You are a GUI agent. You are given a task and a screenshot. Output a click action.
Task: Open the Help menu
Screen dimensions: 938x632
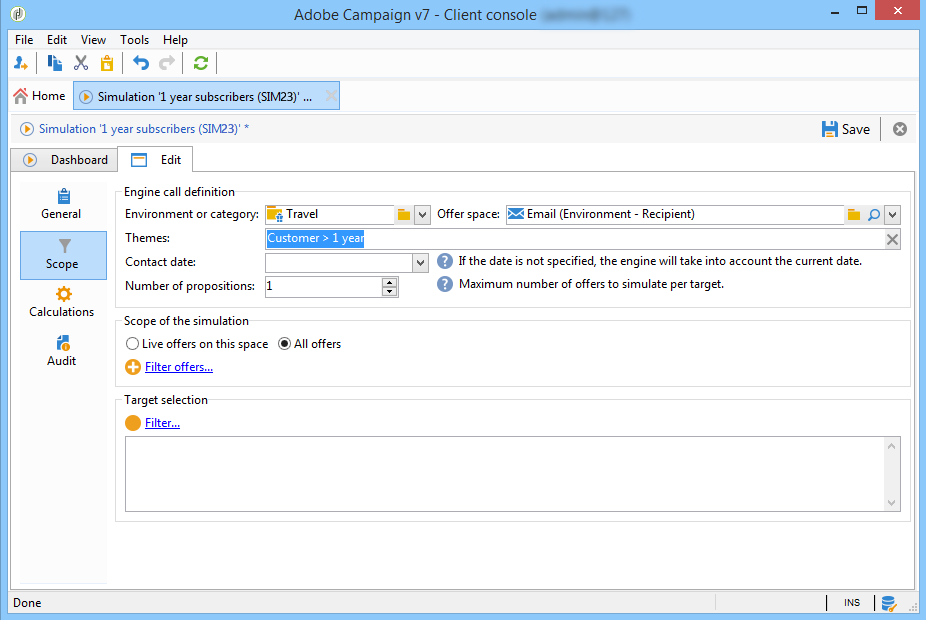coord(175,40)
